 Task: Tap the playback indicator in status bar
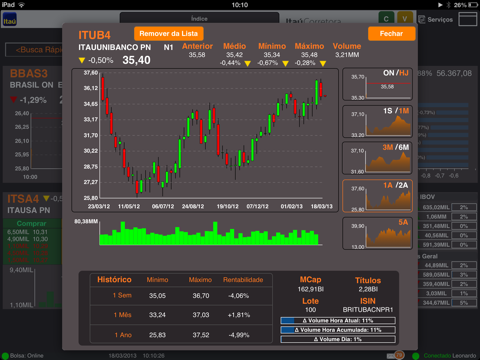coord(440,5)
